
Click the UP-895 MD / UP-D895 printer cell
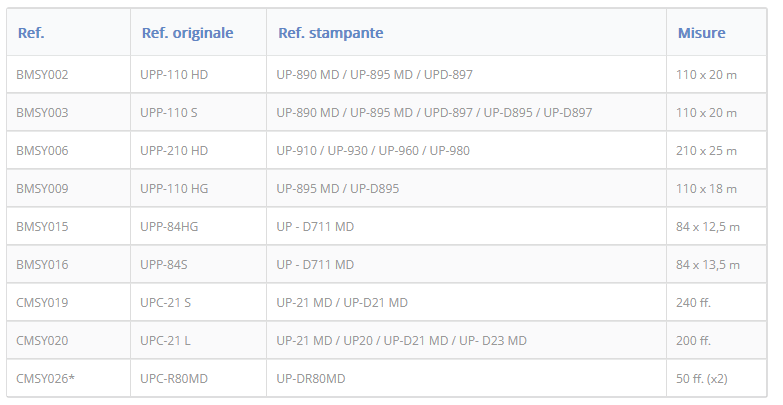pyautogui.click(x=466, y=188)
